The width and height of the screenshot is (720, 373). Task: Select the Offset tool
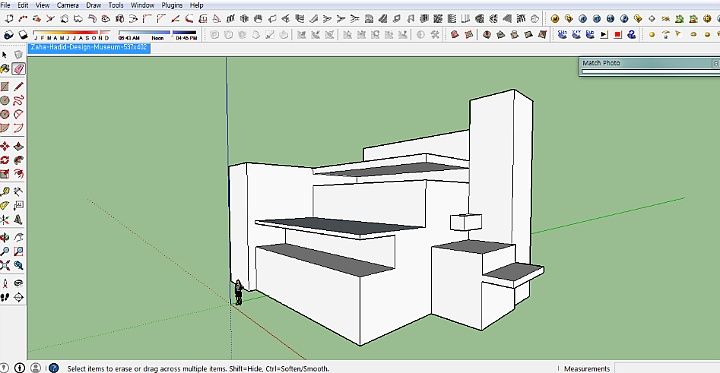18,174
